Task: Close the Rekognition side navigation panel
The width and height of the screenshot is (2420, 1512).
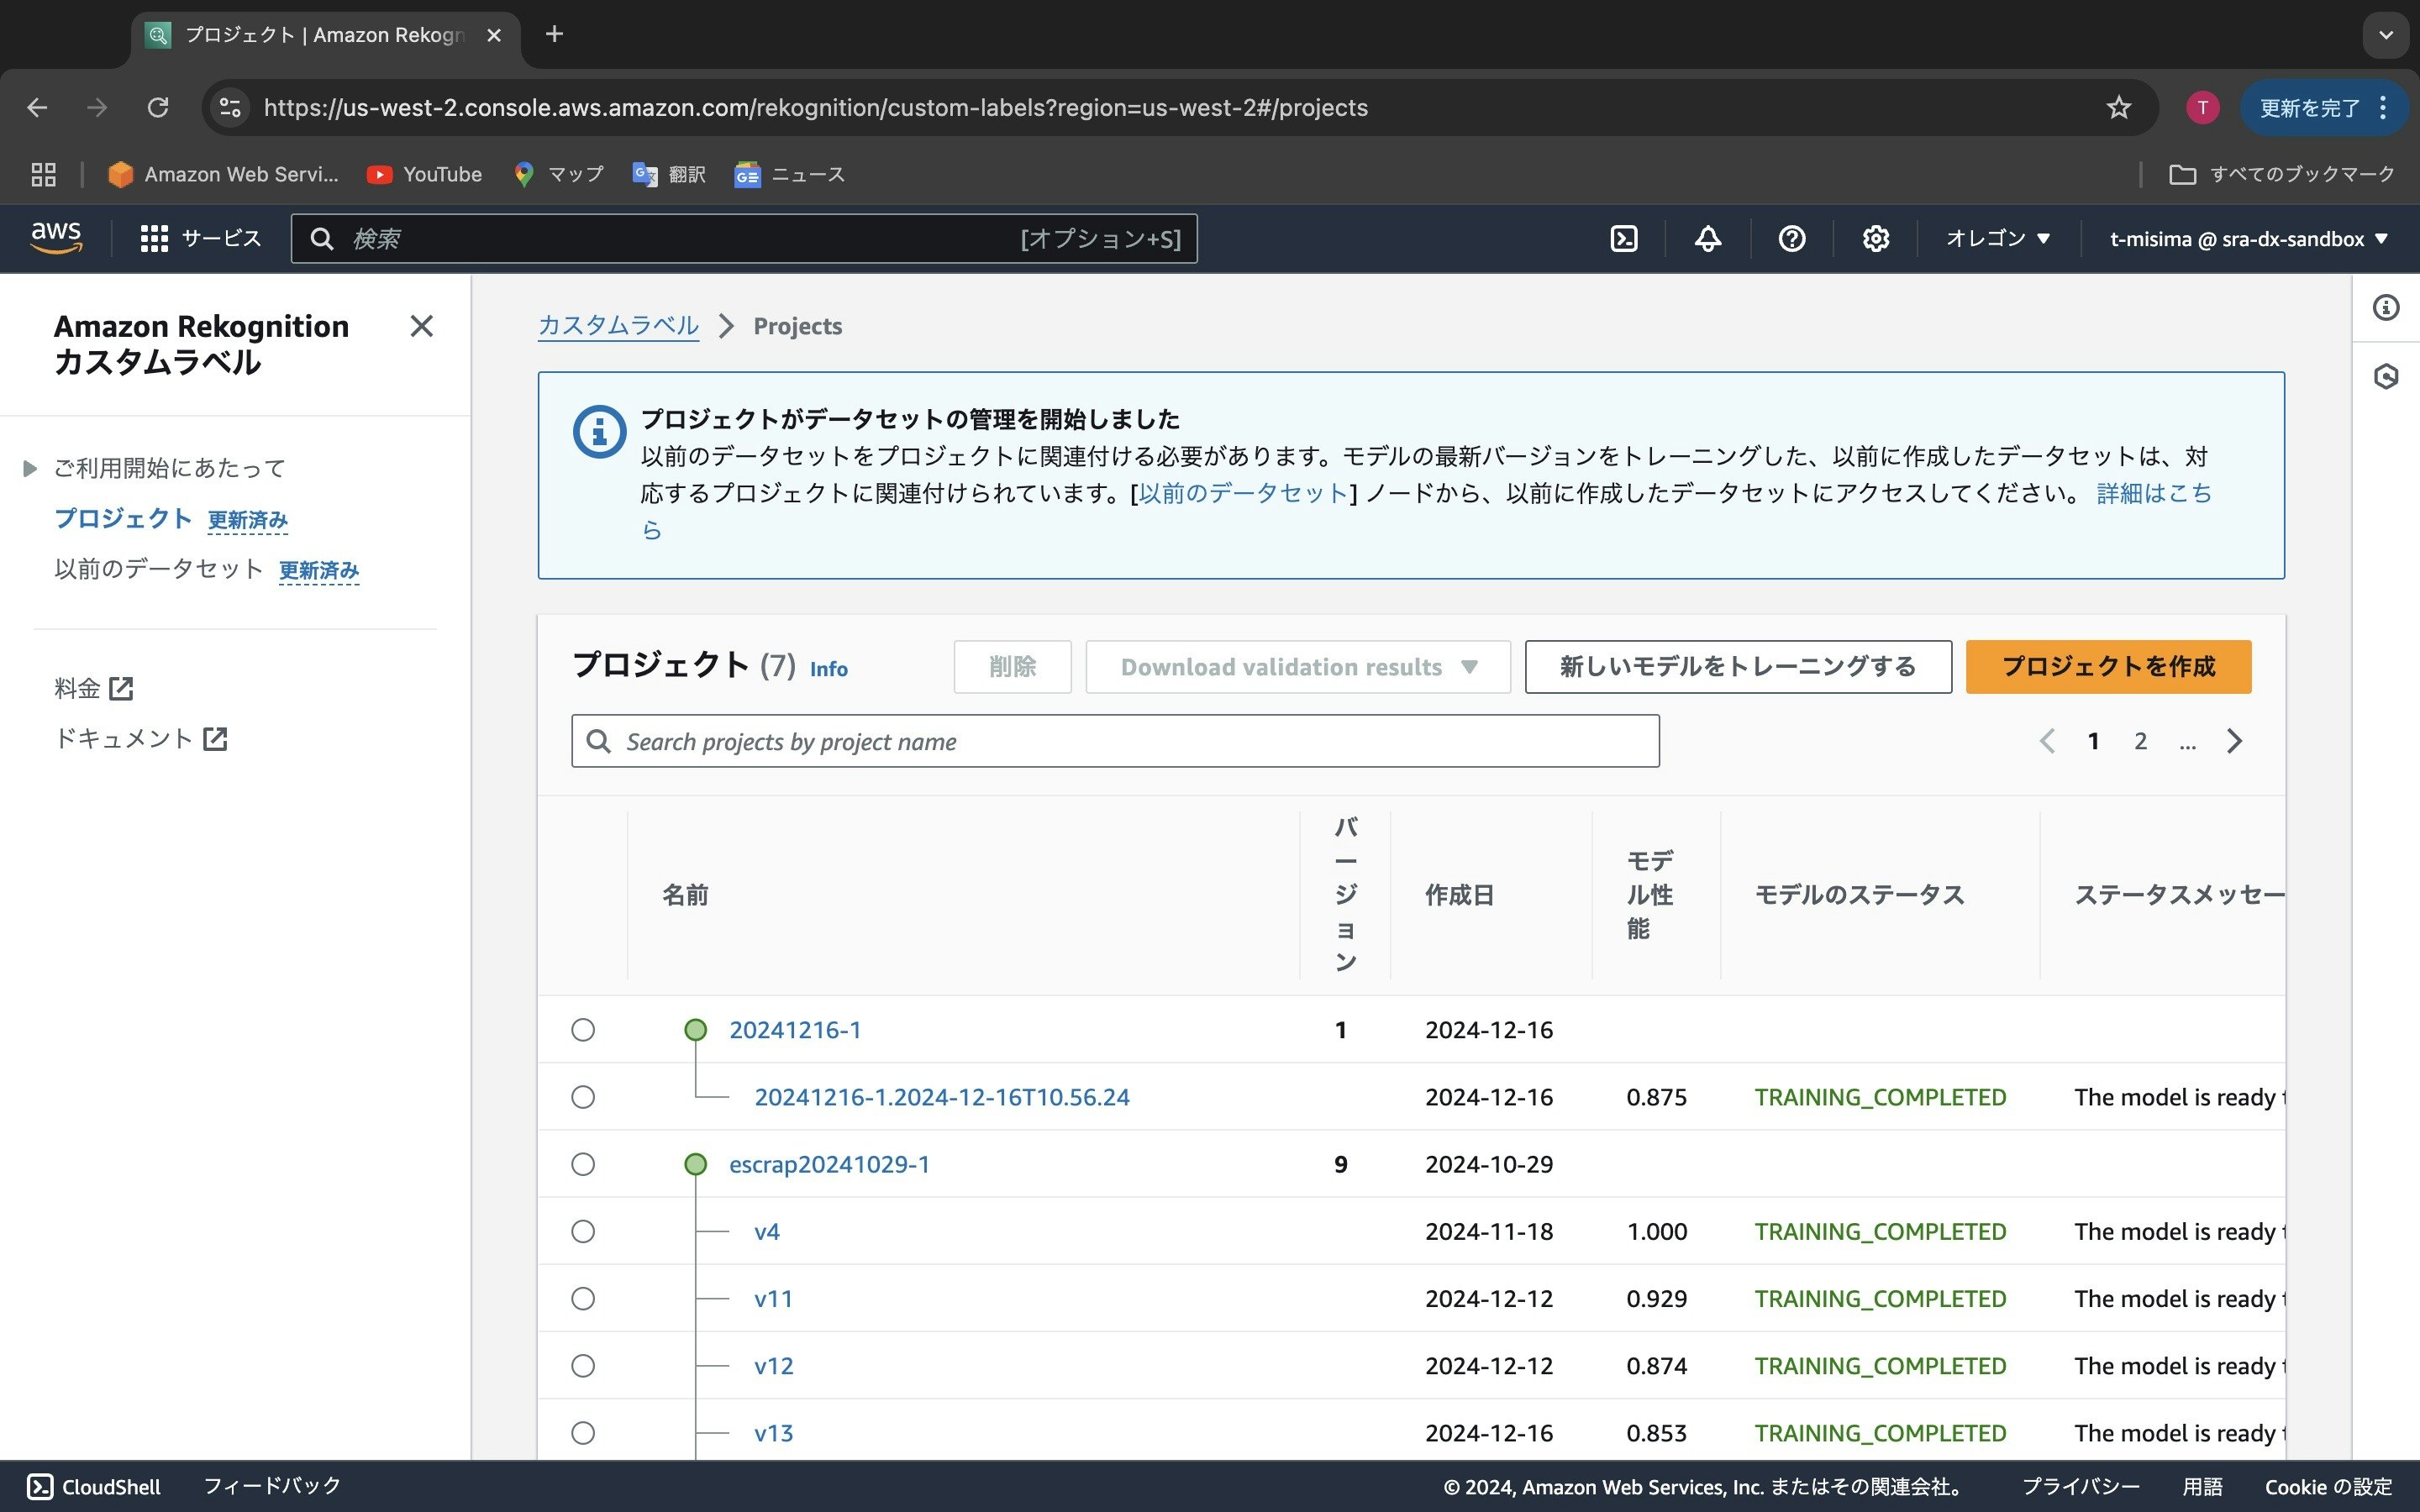Action: point(421,326)
